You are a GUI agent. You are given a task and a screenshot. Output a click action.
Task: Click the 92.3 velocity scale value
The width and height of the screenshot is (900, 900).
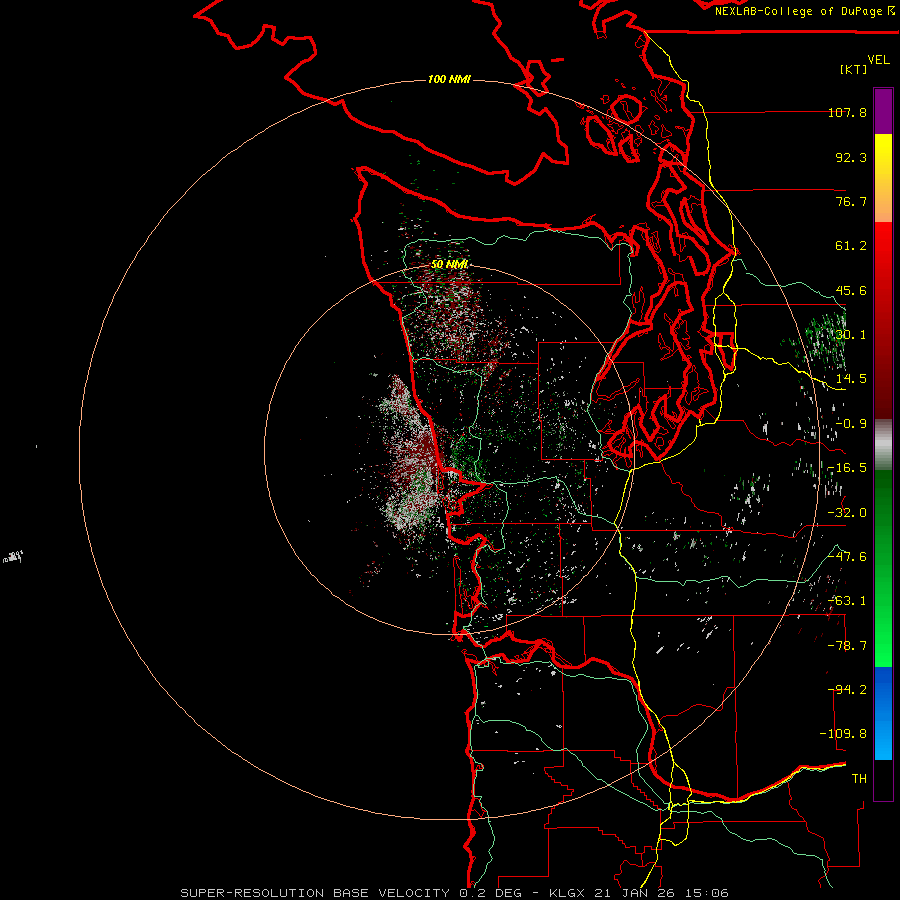click(851, 157)
